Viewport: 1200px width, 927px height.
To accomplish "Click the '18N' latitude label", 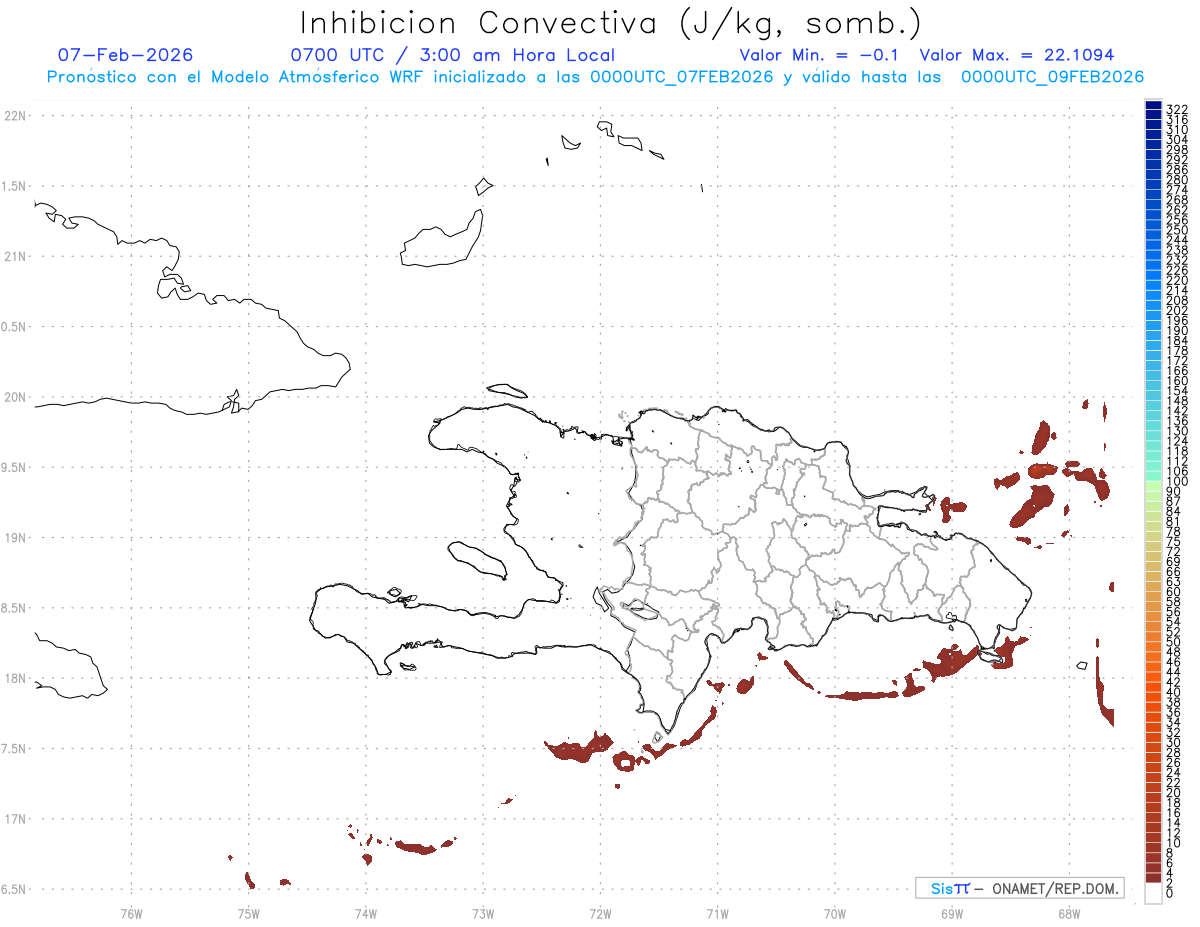I will [14, 679].
